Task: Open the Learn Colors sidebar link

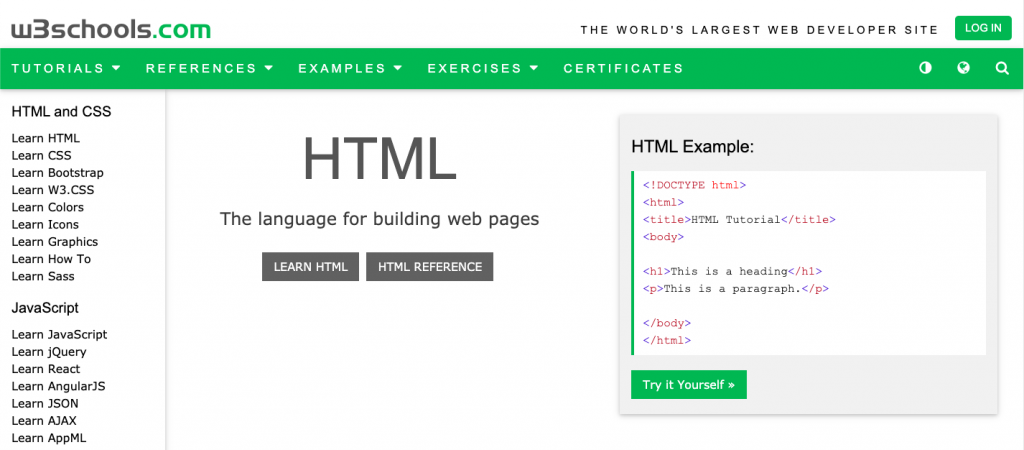Action: pyautogui.click(x=48, y=207)
